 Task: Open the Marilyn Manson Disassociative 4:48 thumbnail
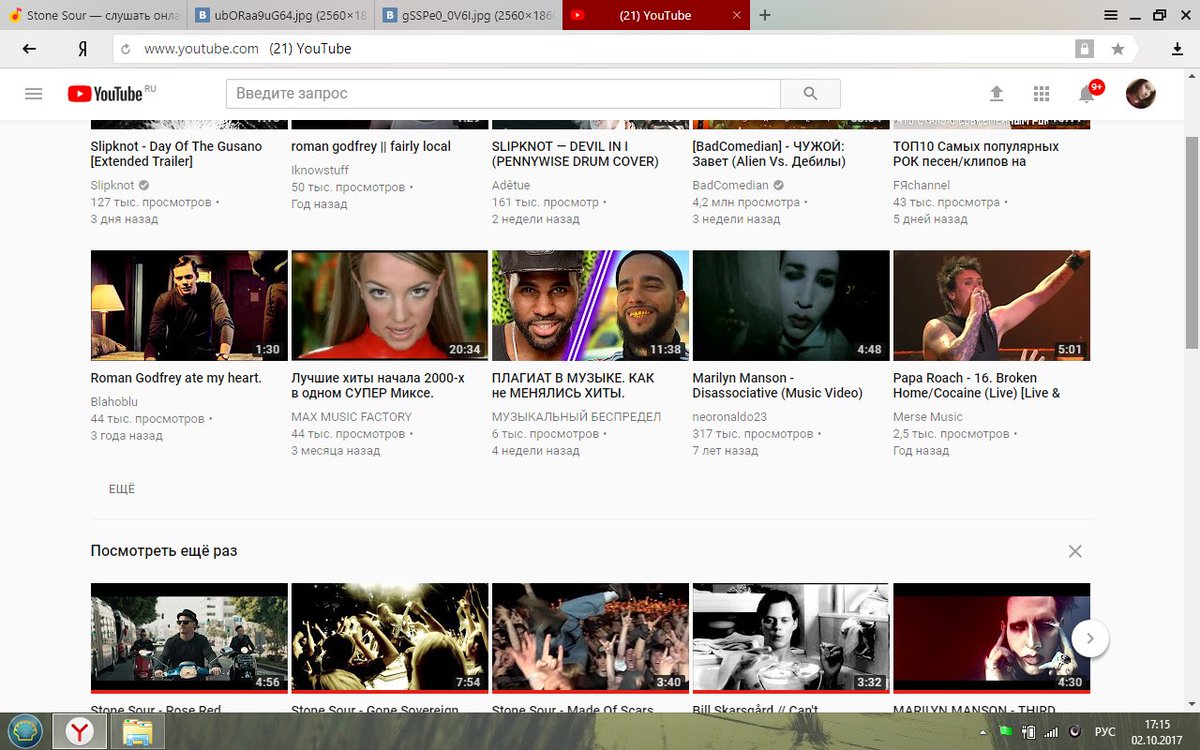tap(791, 305)
